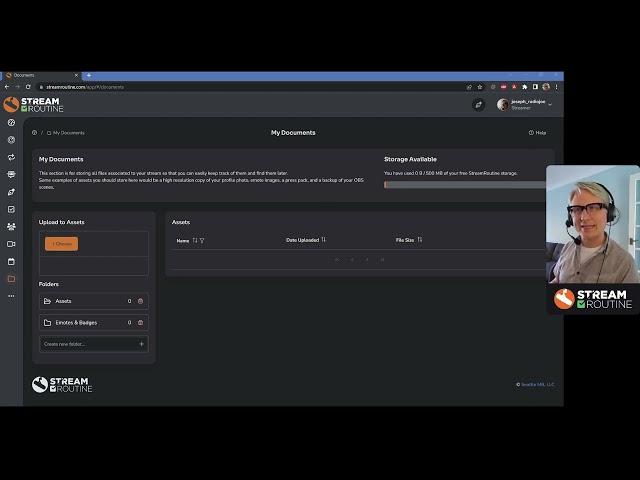
Task: Sort assets by the Name column
Action: point(195,240)
